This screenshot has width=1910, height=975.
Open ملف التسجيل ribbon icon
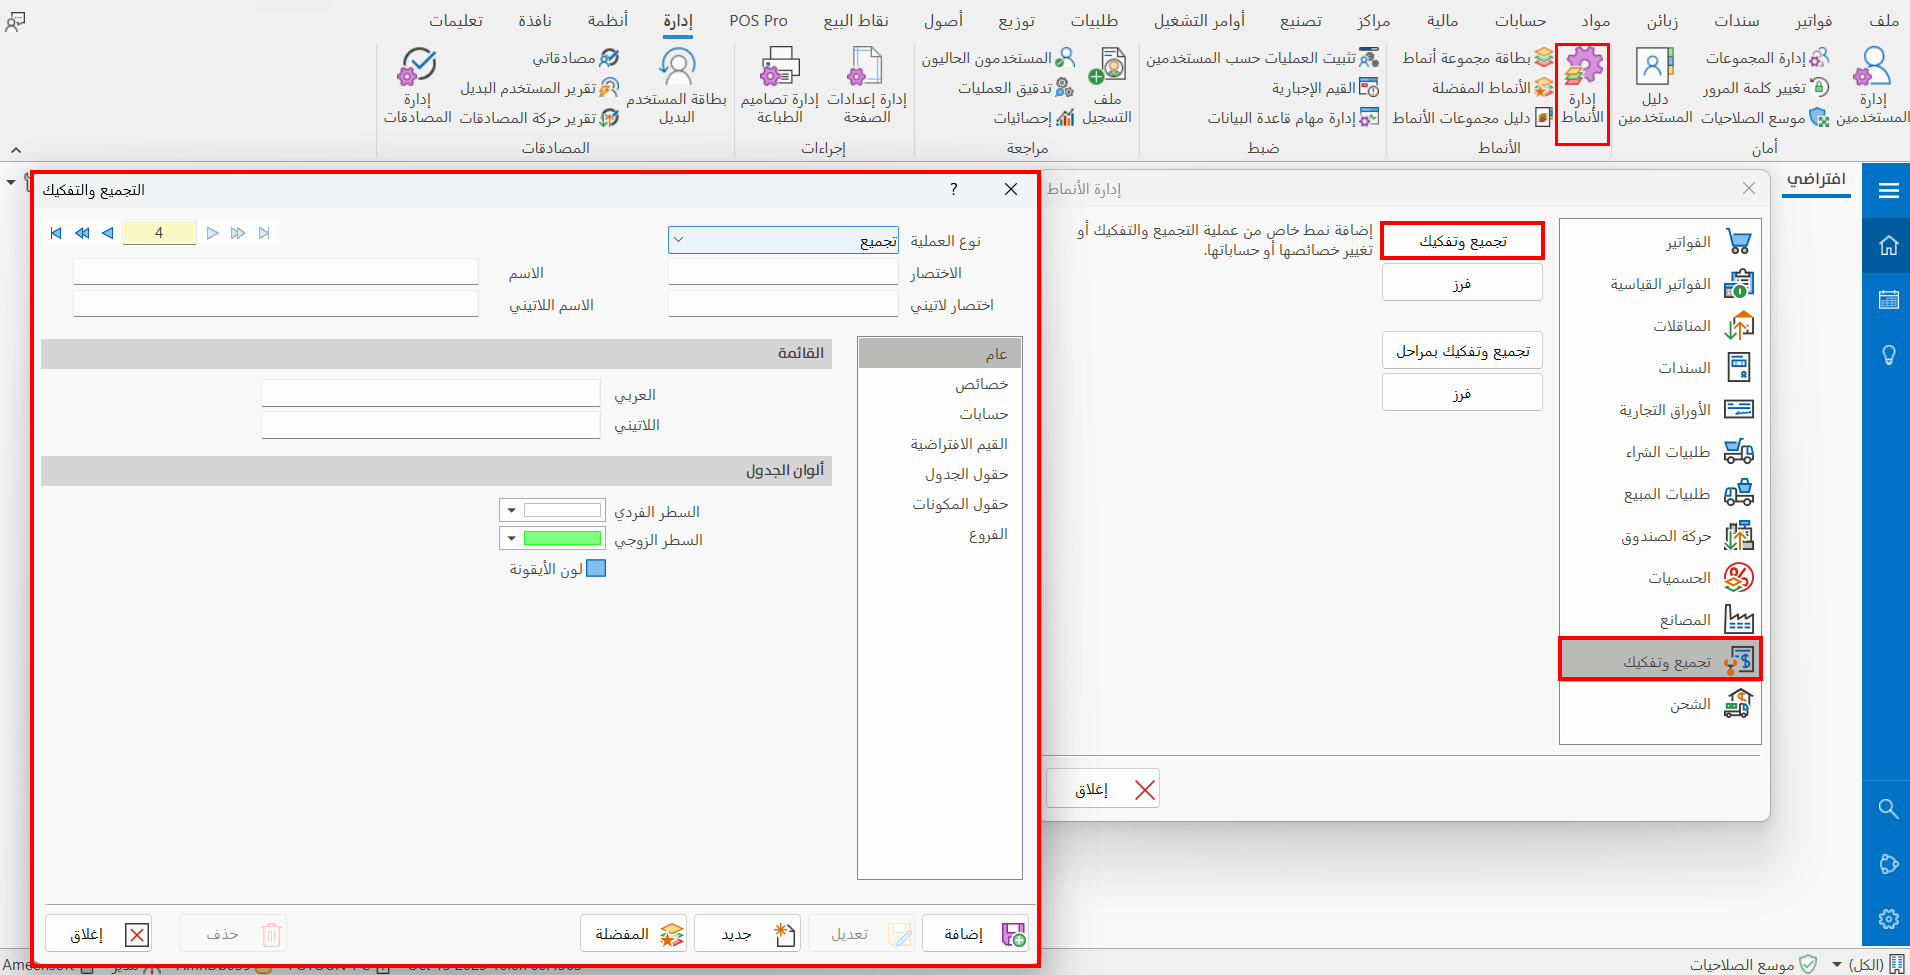[1107, 87]
